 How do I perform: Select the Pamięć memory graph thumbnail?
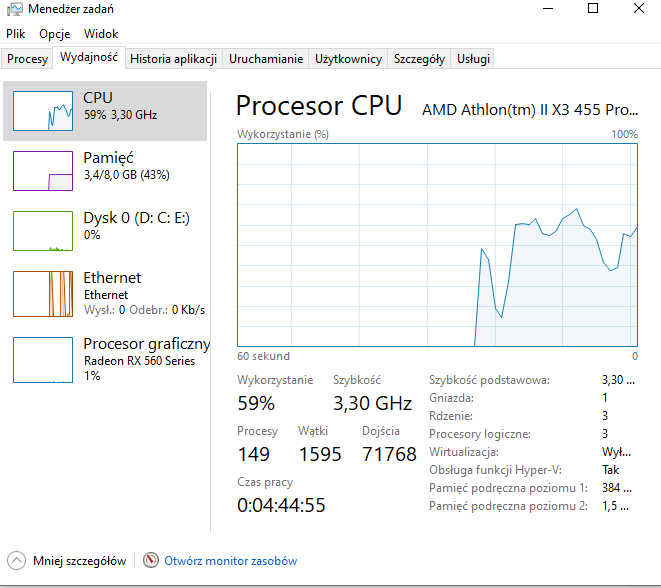[x=43, y=171]
